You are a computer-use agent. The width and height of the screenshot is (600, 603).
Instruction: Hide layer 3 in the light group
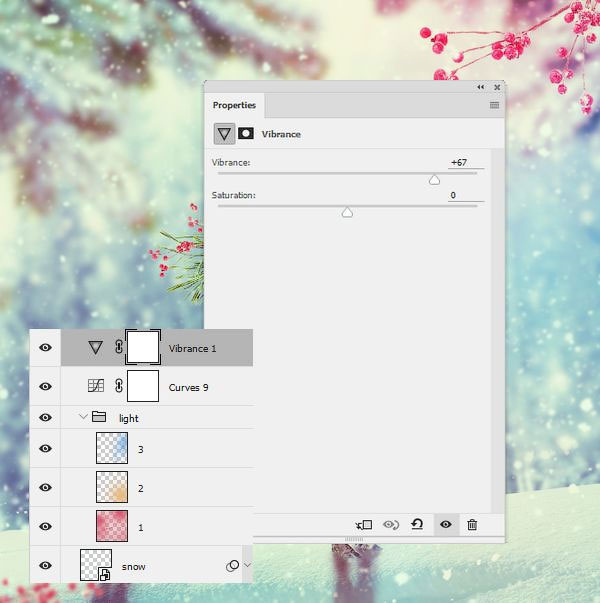(x=45, y=448)
